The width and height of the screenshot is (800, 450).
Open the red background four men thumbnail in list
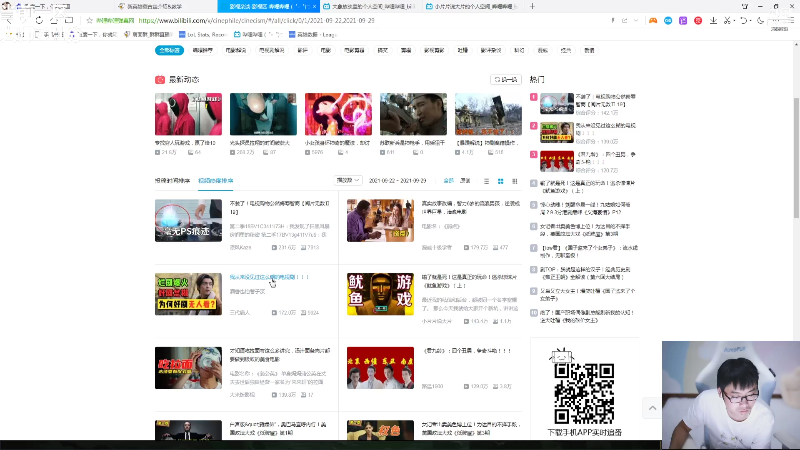tap(380, 368)
